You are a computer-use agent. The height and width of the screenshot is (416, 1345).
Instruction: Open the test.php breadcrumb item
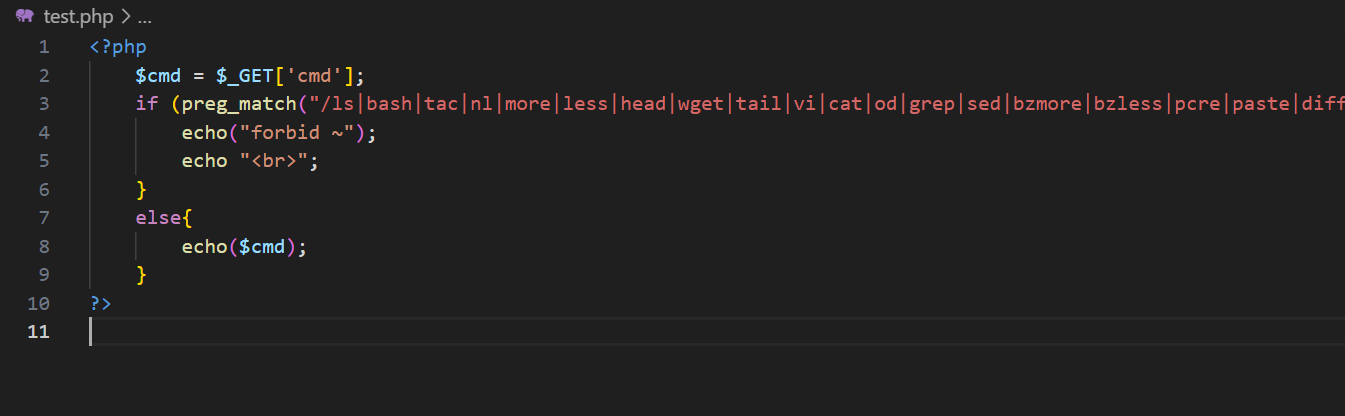pyautogui.click(x=79, y=16)
